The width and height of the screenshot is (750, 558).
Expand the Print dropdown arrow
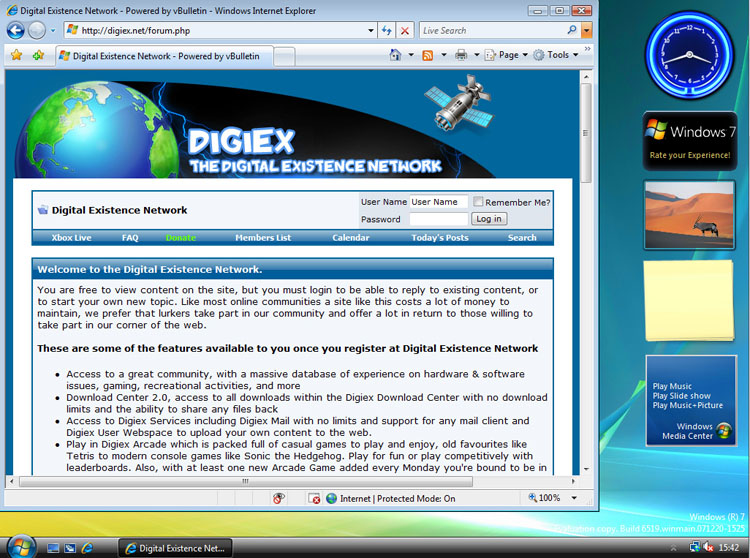476,55
